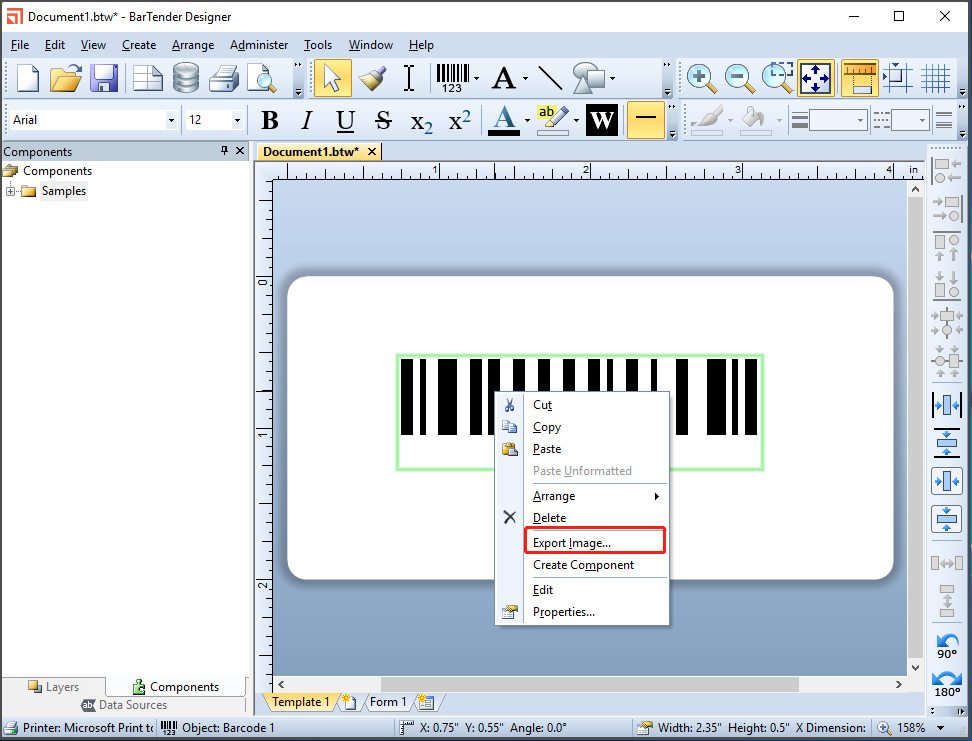This screenshot has width=972, height=741.
Task: Choose the text cursor tool
Action: (x=409, y=78)
